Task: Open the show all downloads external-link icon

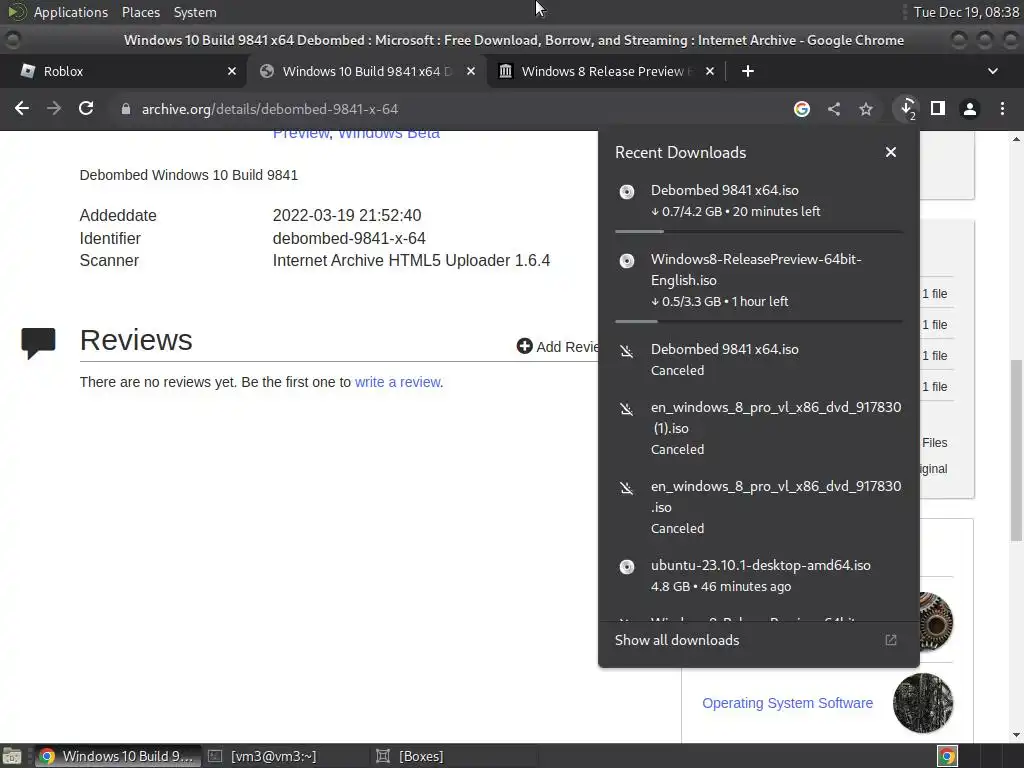Action: [891, 640]
